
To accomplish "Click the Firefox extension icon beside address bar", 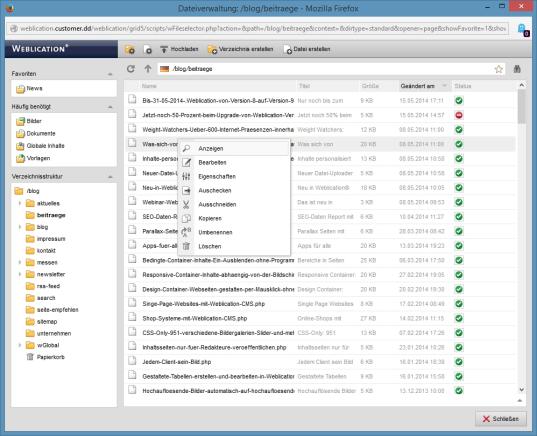I will (x=523, y=29).
